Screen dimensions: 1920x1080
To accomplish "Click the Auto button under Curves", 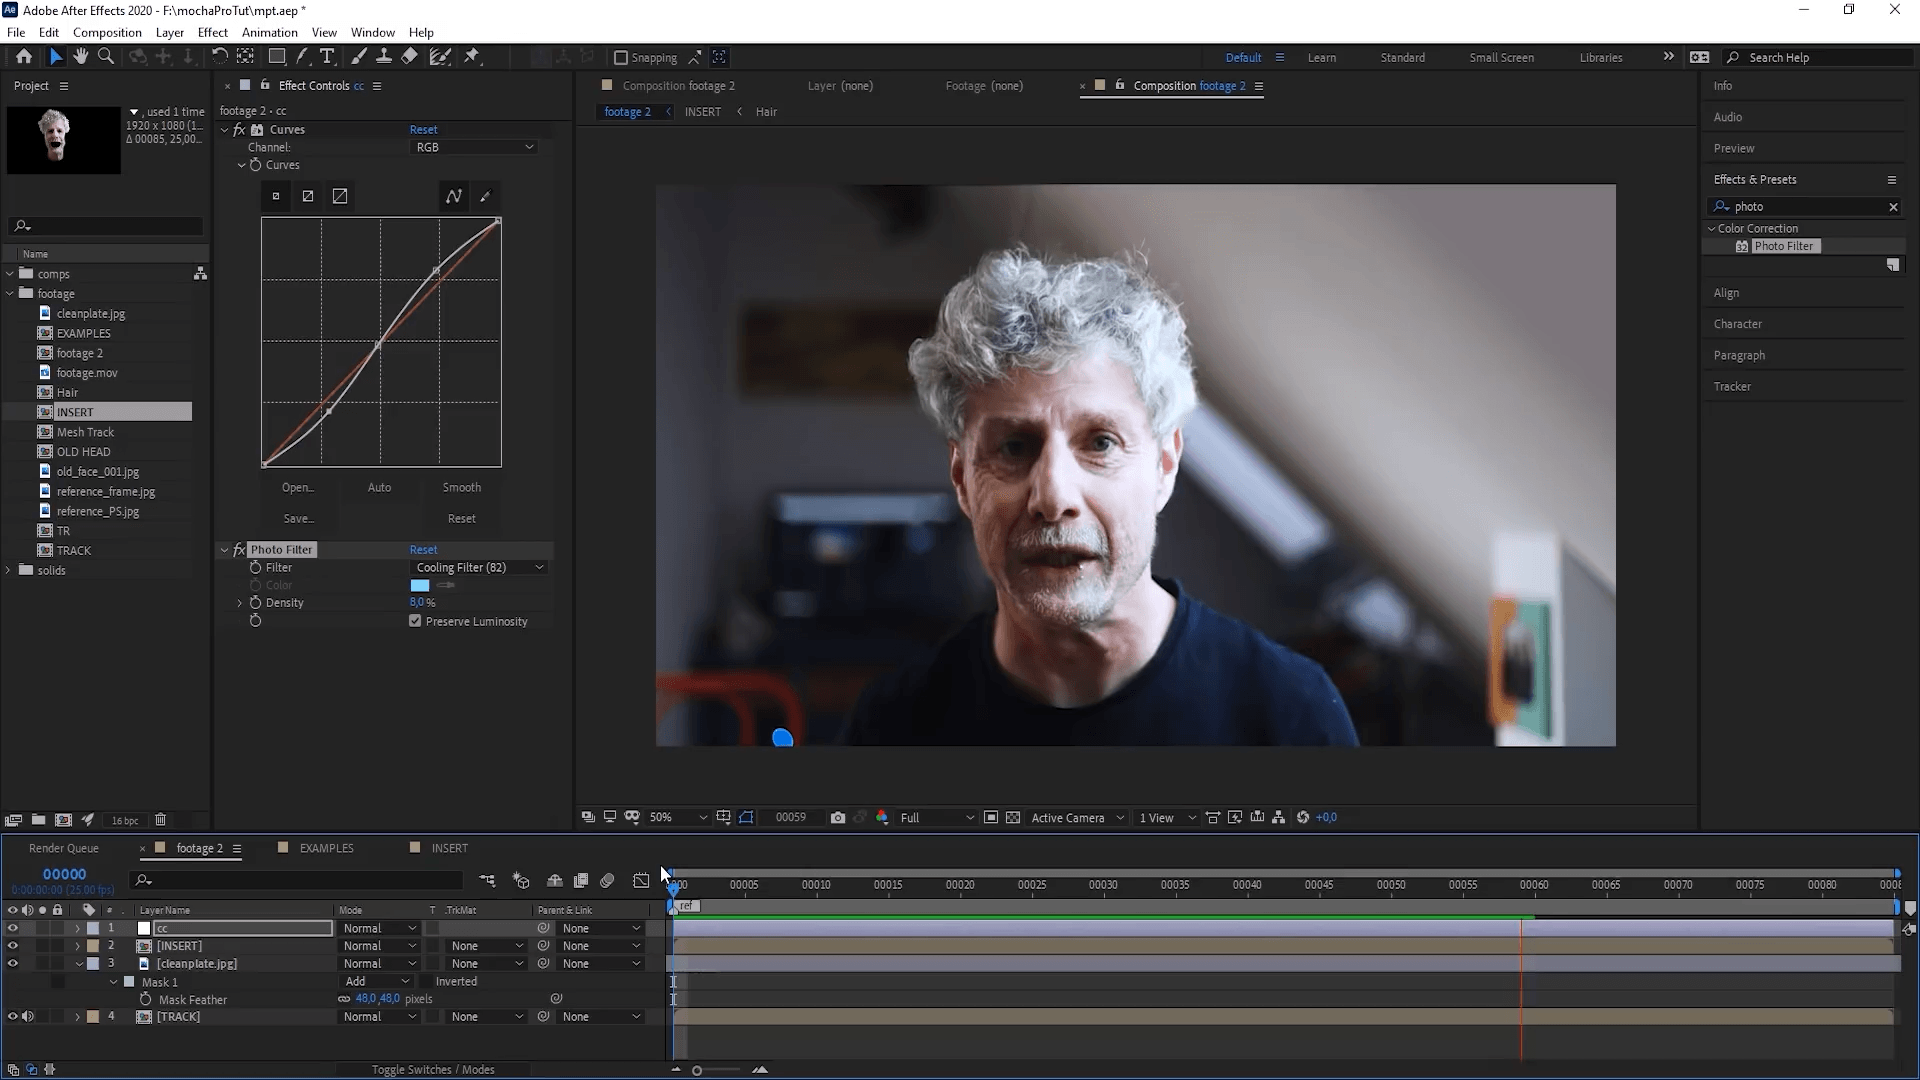I will tap(379, 488).
